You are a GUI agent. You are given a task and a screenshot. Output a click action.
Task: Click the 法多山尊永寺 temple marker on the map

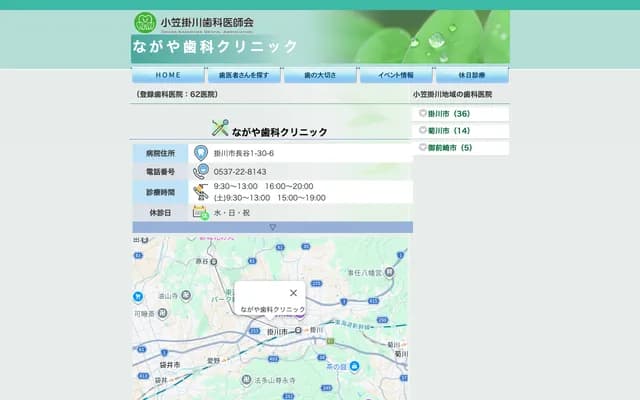246,380
